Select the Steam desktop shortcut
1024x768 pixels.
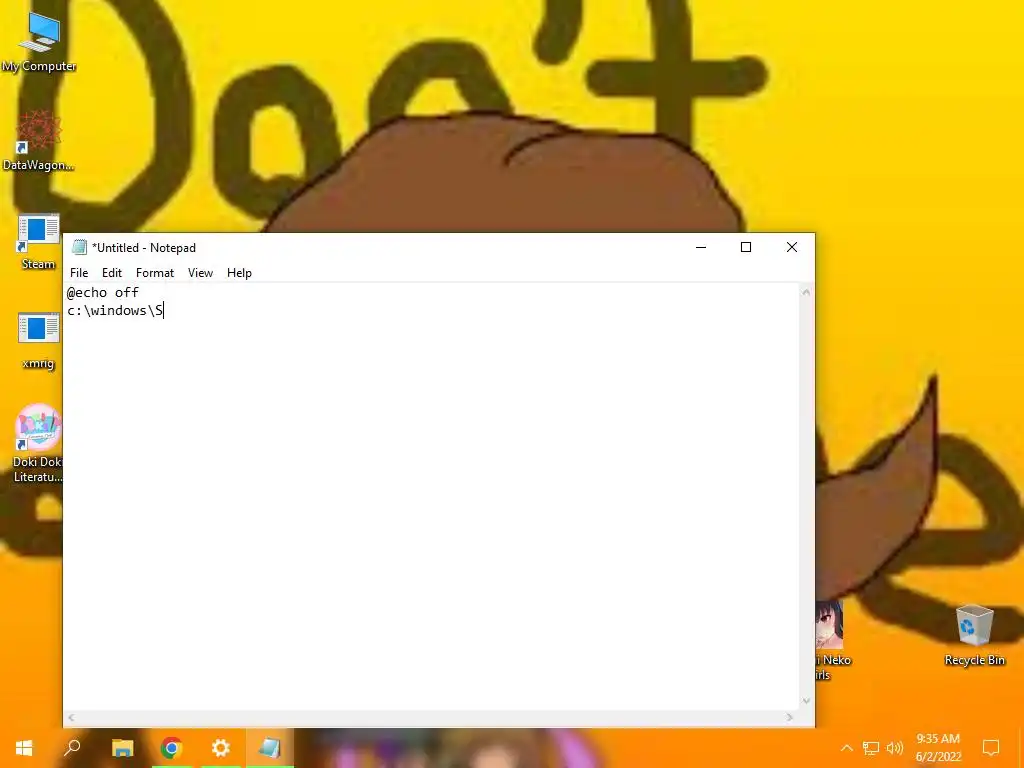pos(38,242)
